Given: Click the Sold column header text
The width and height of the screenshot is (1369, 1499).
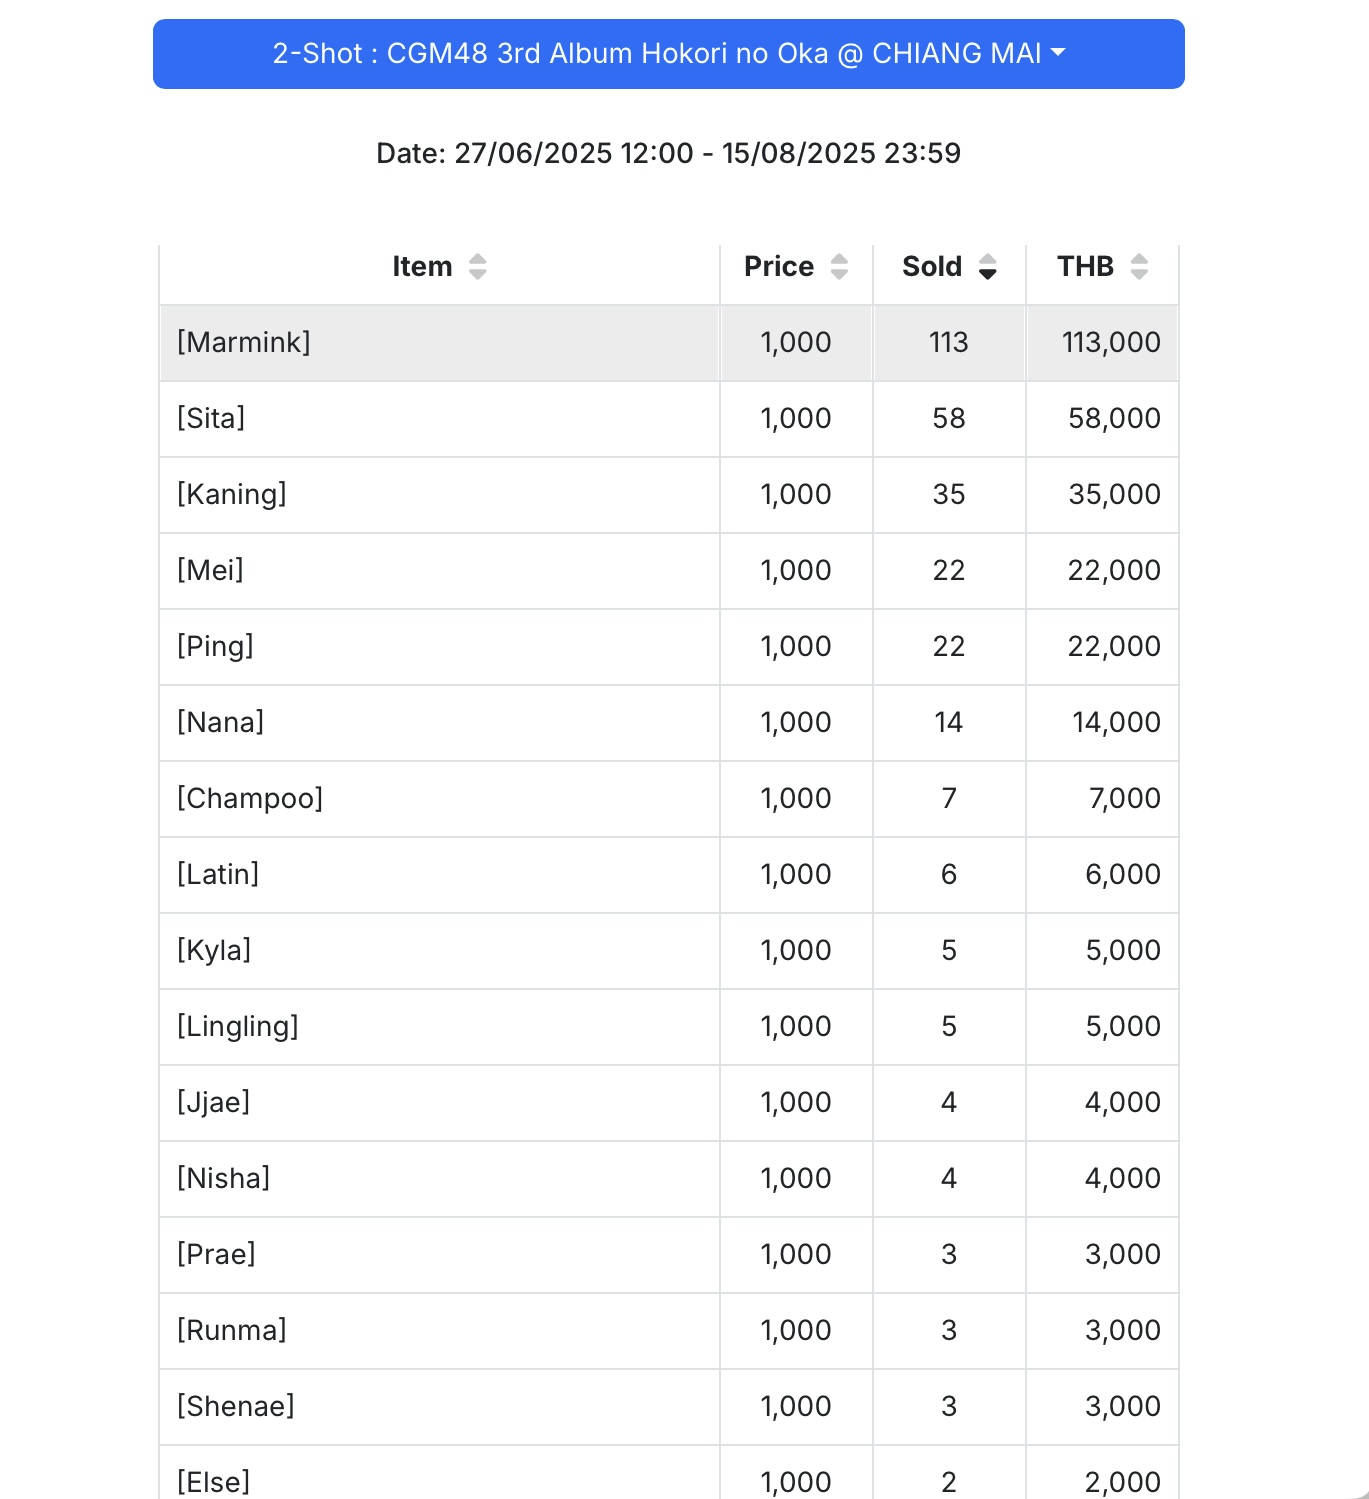Looking at the screenshot, I should pos(932,267).
